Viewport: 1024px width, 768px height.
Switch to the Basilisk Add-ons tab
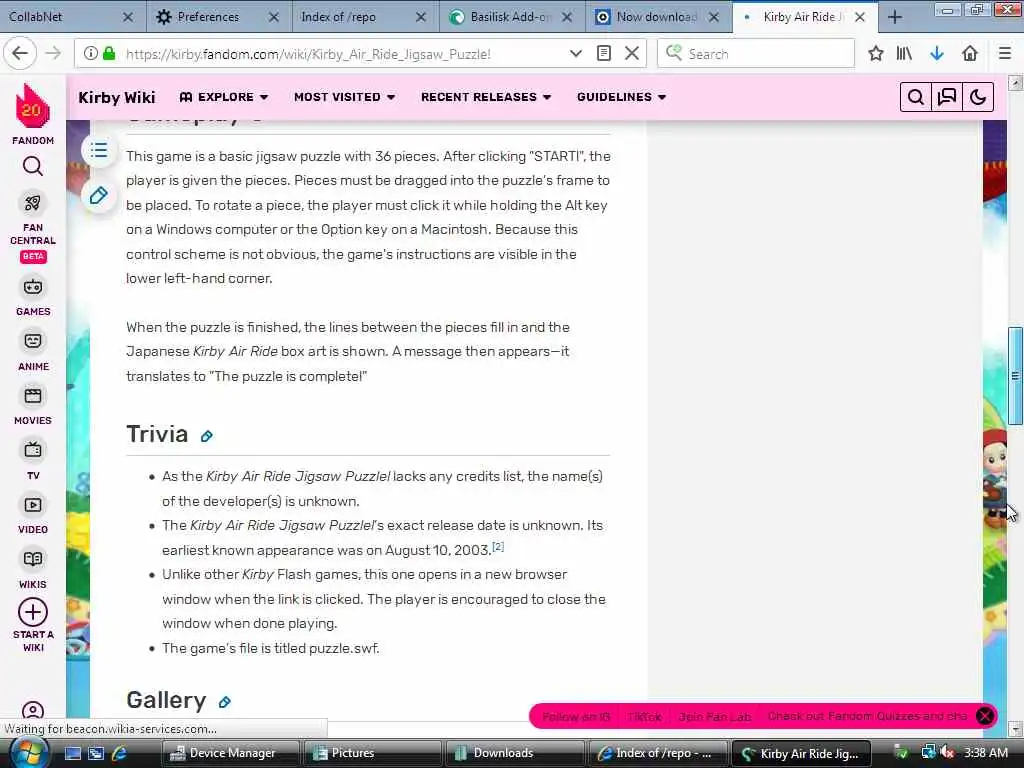click(511, 17)
